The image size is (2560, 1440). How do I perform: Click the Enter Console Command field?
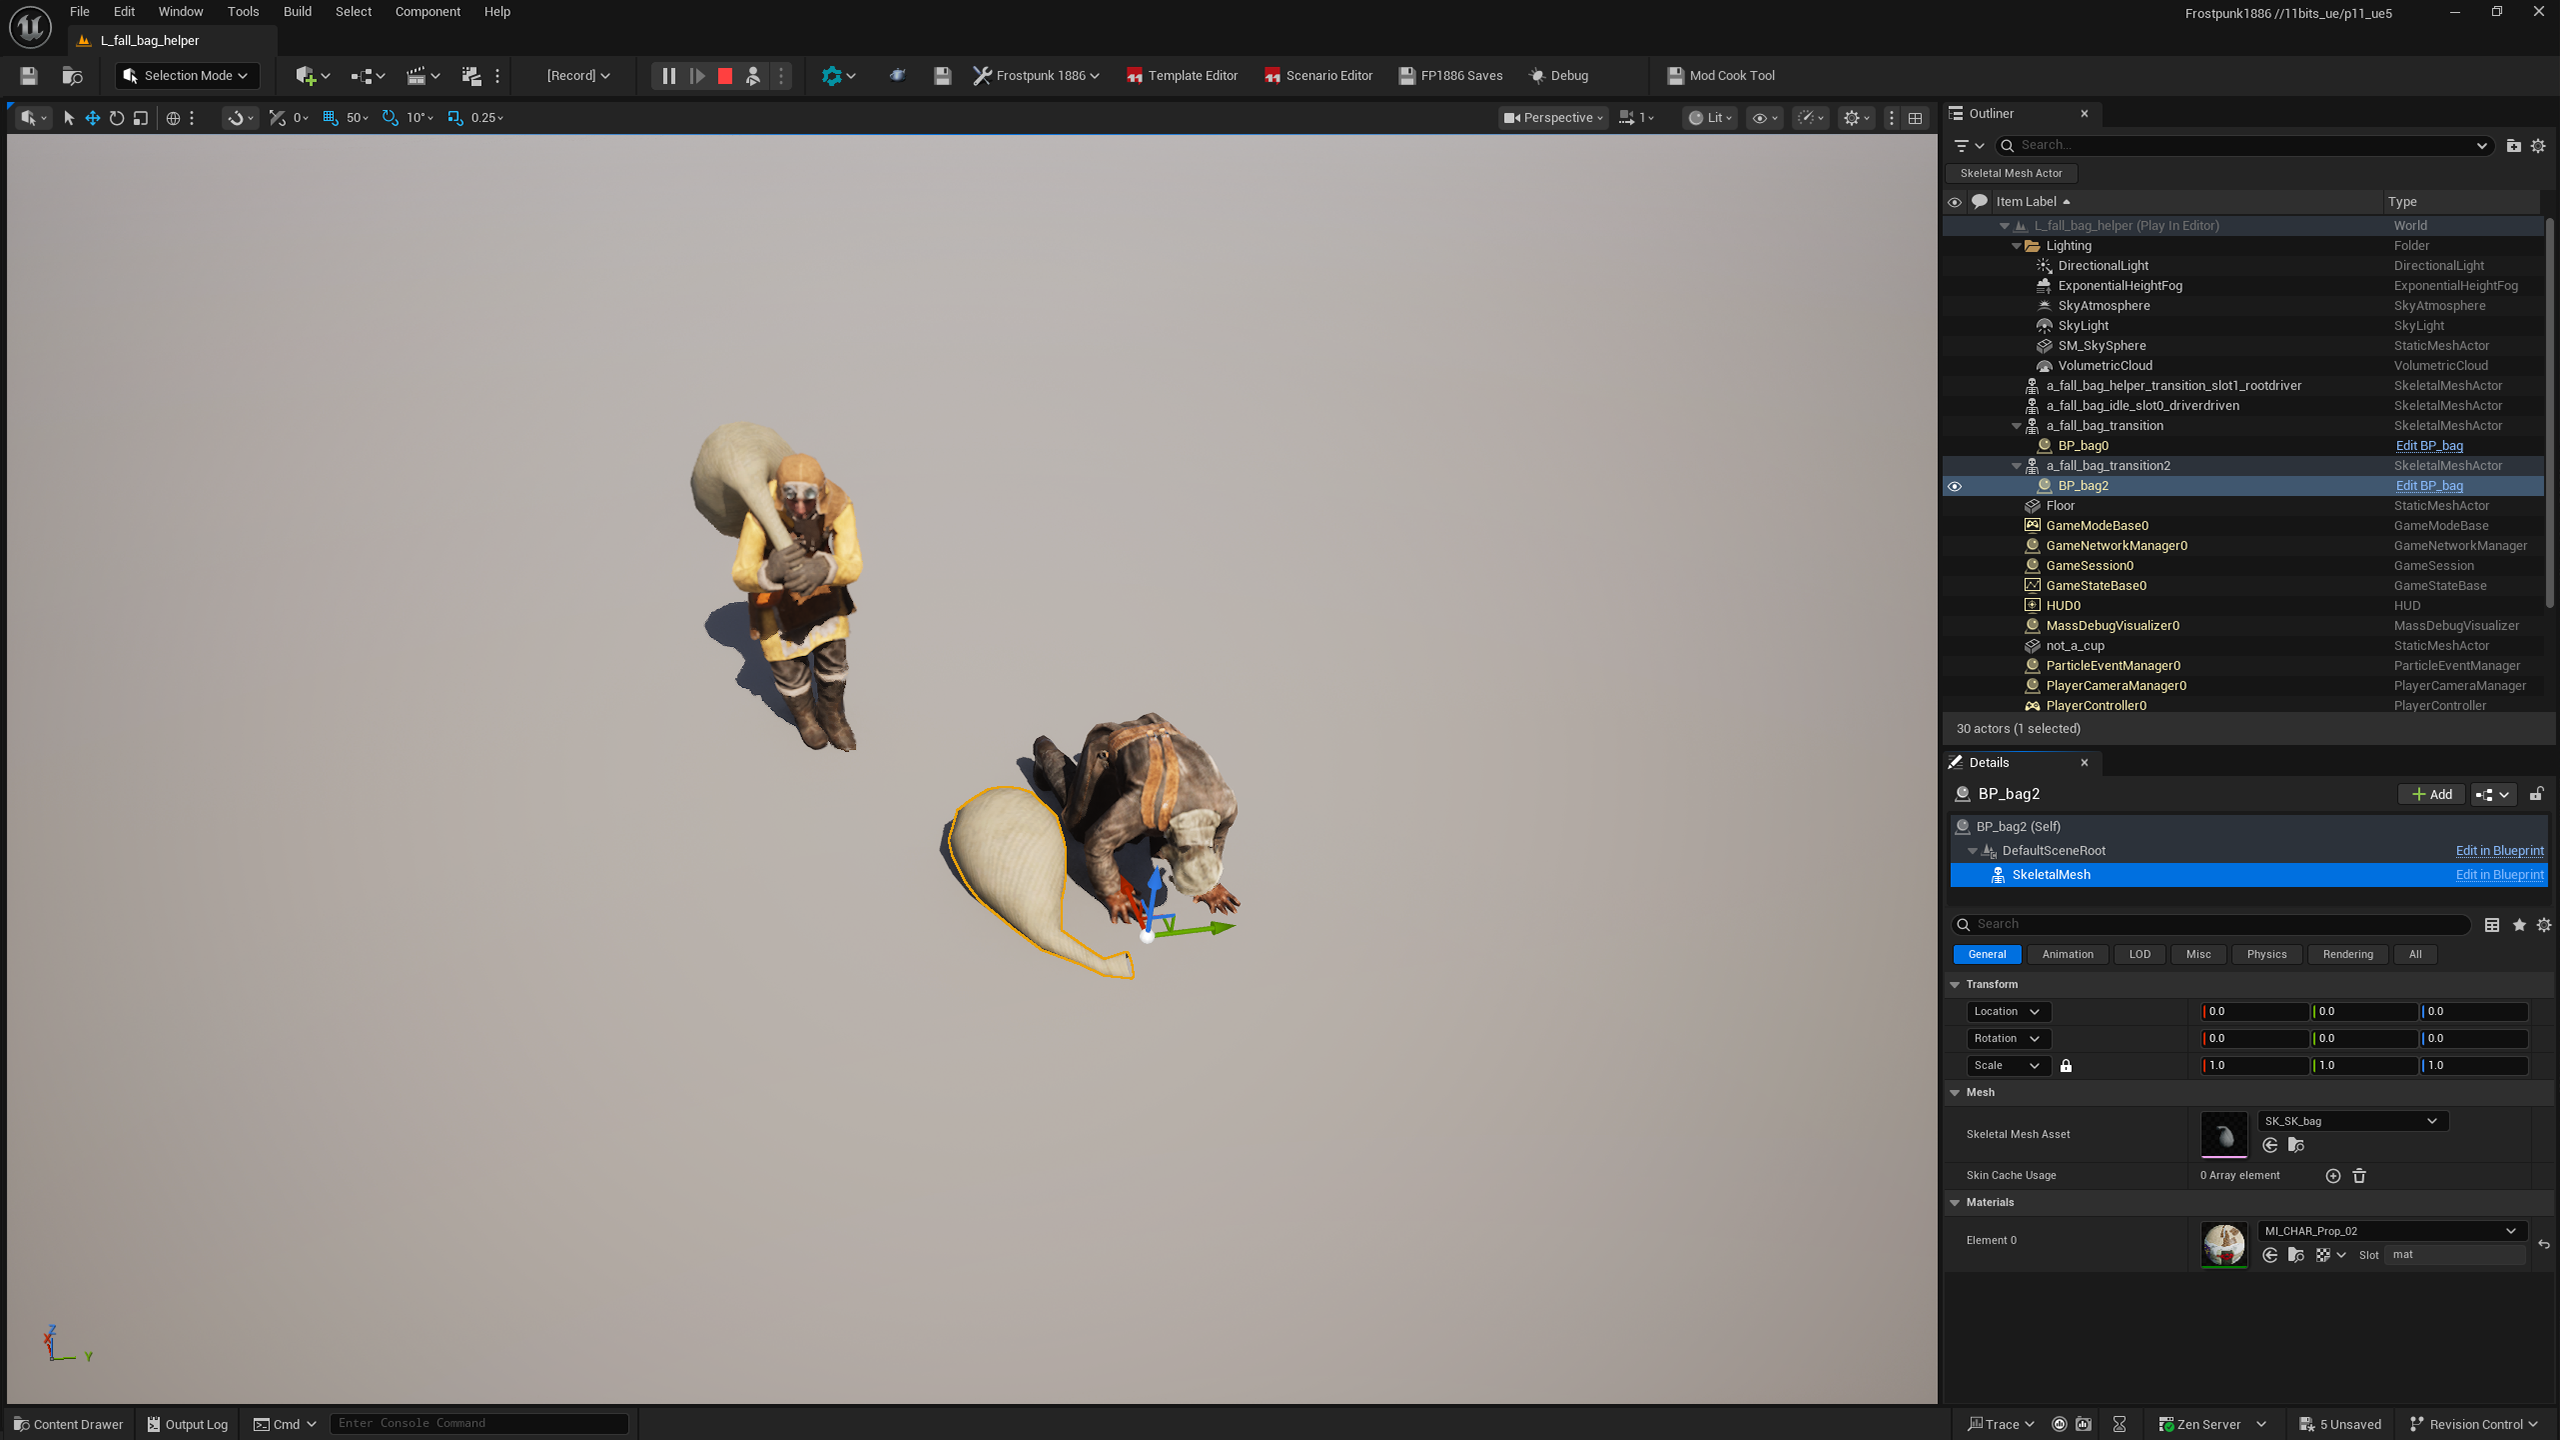[480, 1424]
